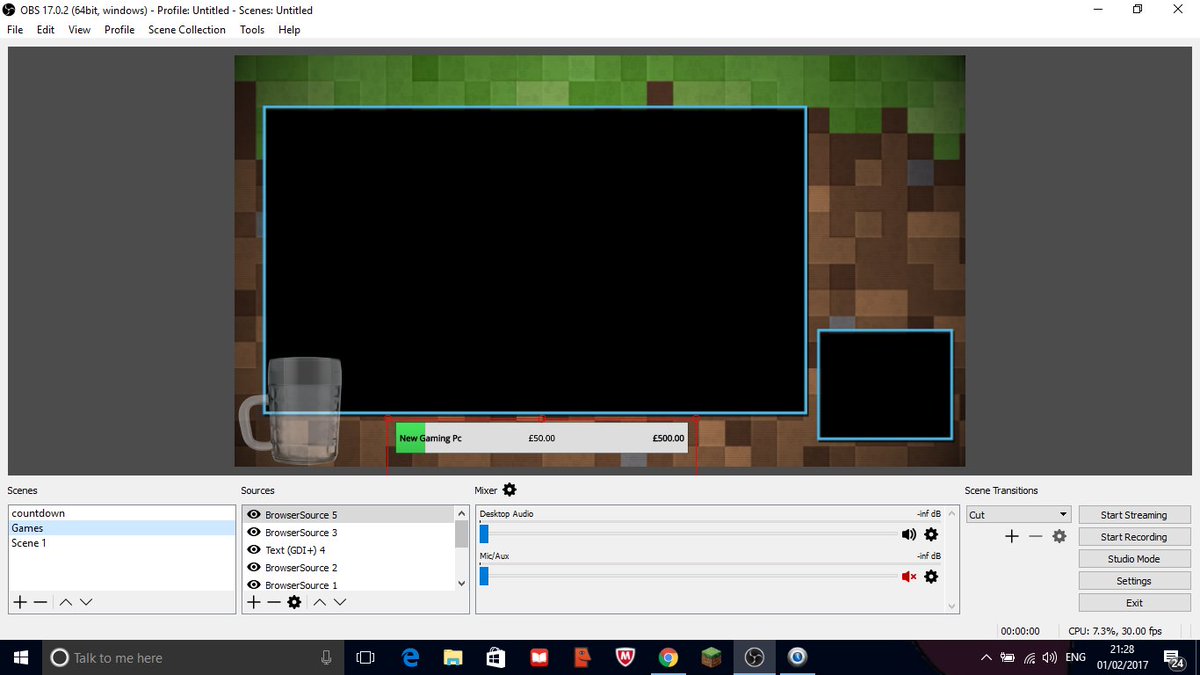Screen dimensions: 1200x675
Task: Open Task View on taskbar
Action: [366, 657]
